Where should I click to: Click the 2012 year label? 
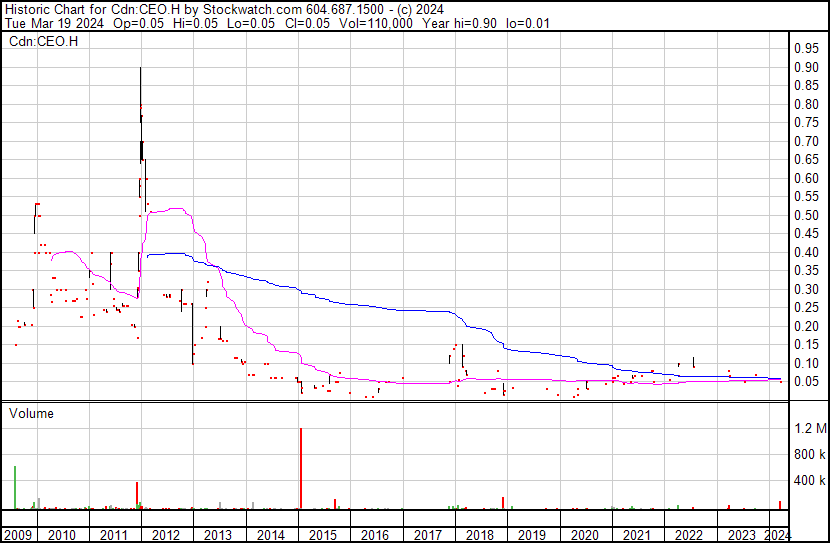point(166,535)
